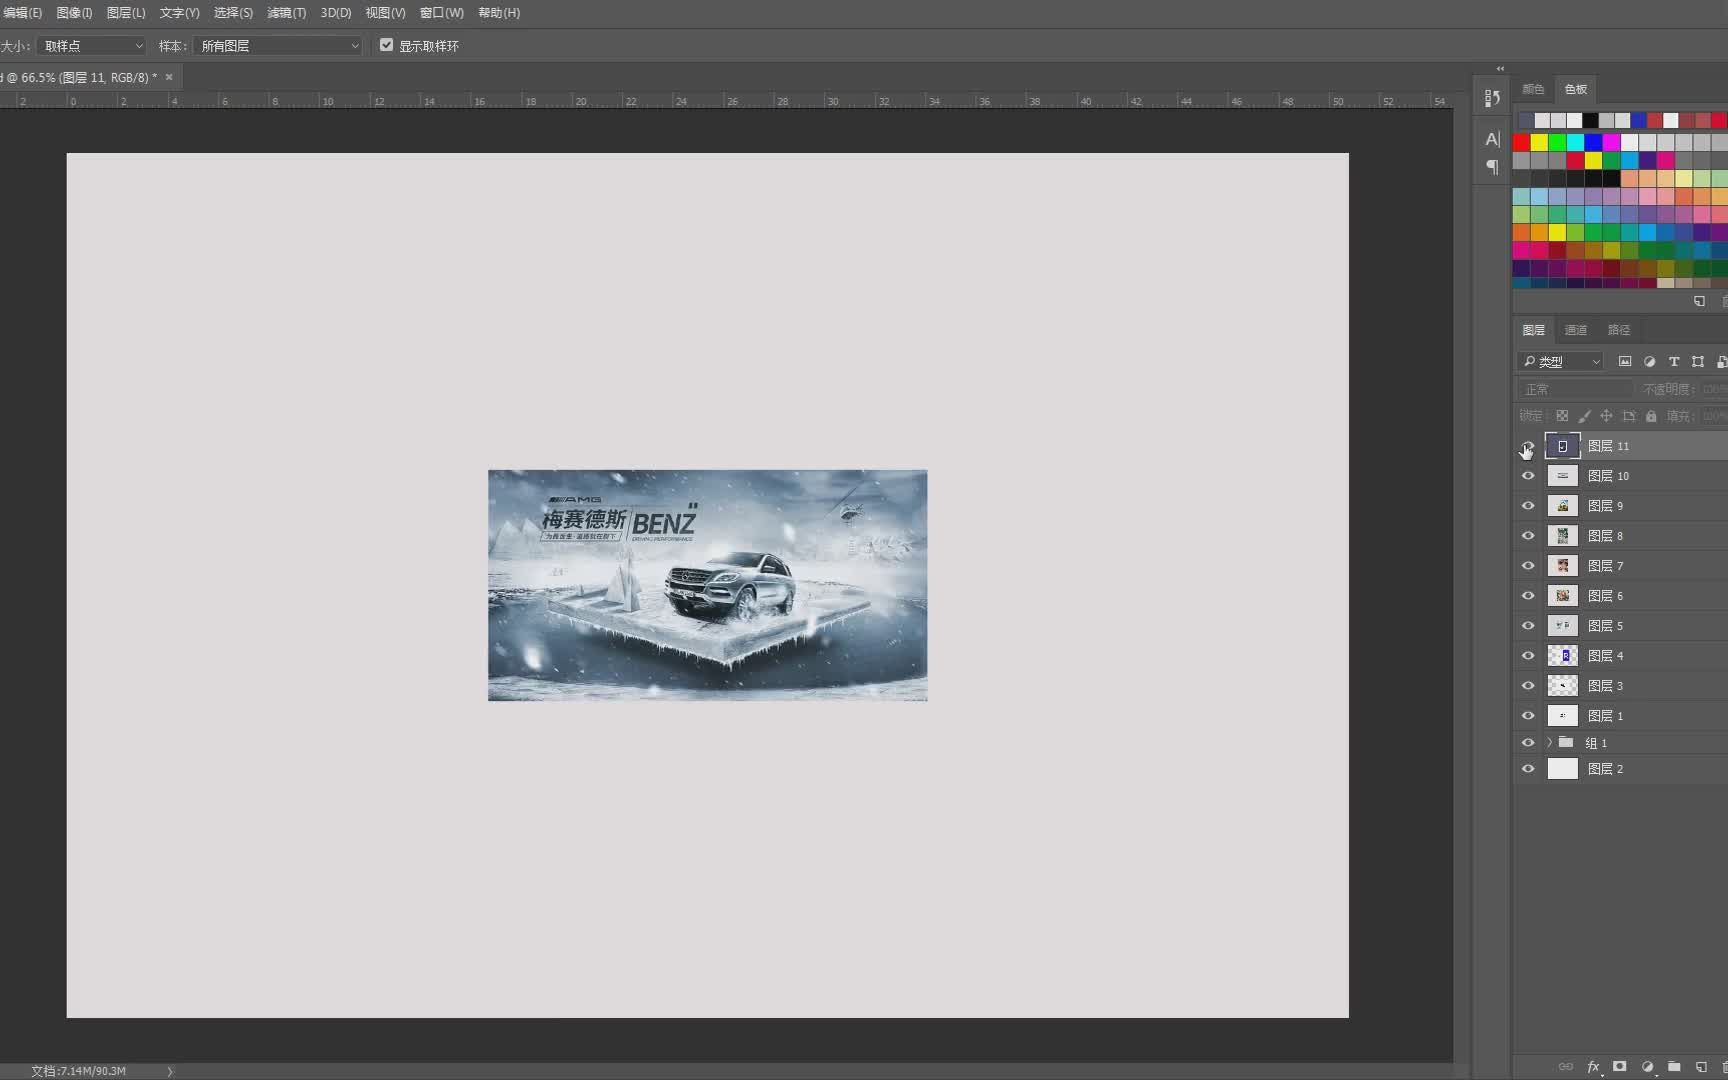Hide 图层 2 visibility eye
Image resolution: width=1728 pixels, height=1080 pixels.
tap(1528, 769)
